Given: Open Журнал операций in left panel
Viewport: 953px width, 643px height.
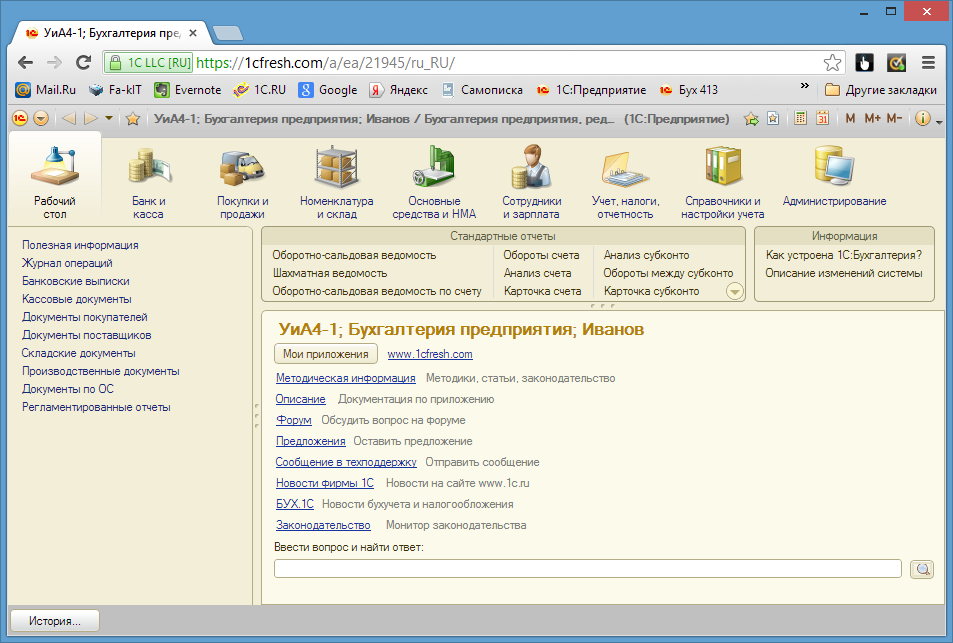Looking at the screenshot, I should tap(67, 263).
